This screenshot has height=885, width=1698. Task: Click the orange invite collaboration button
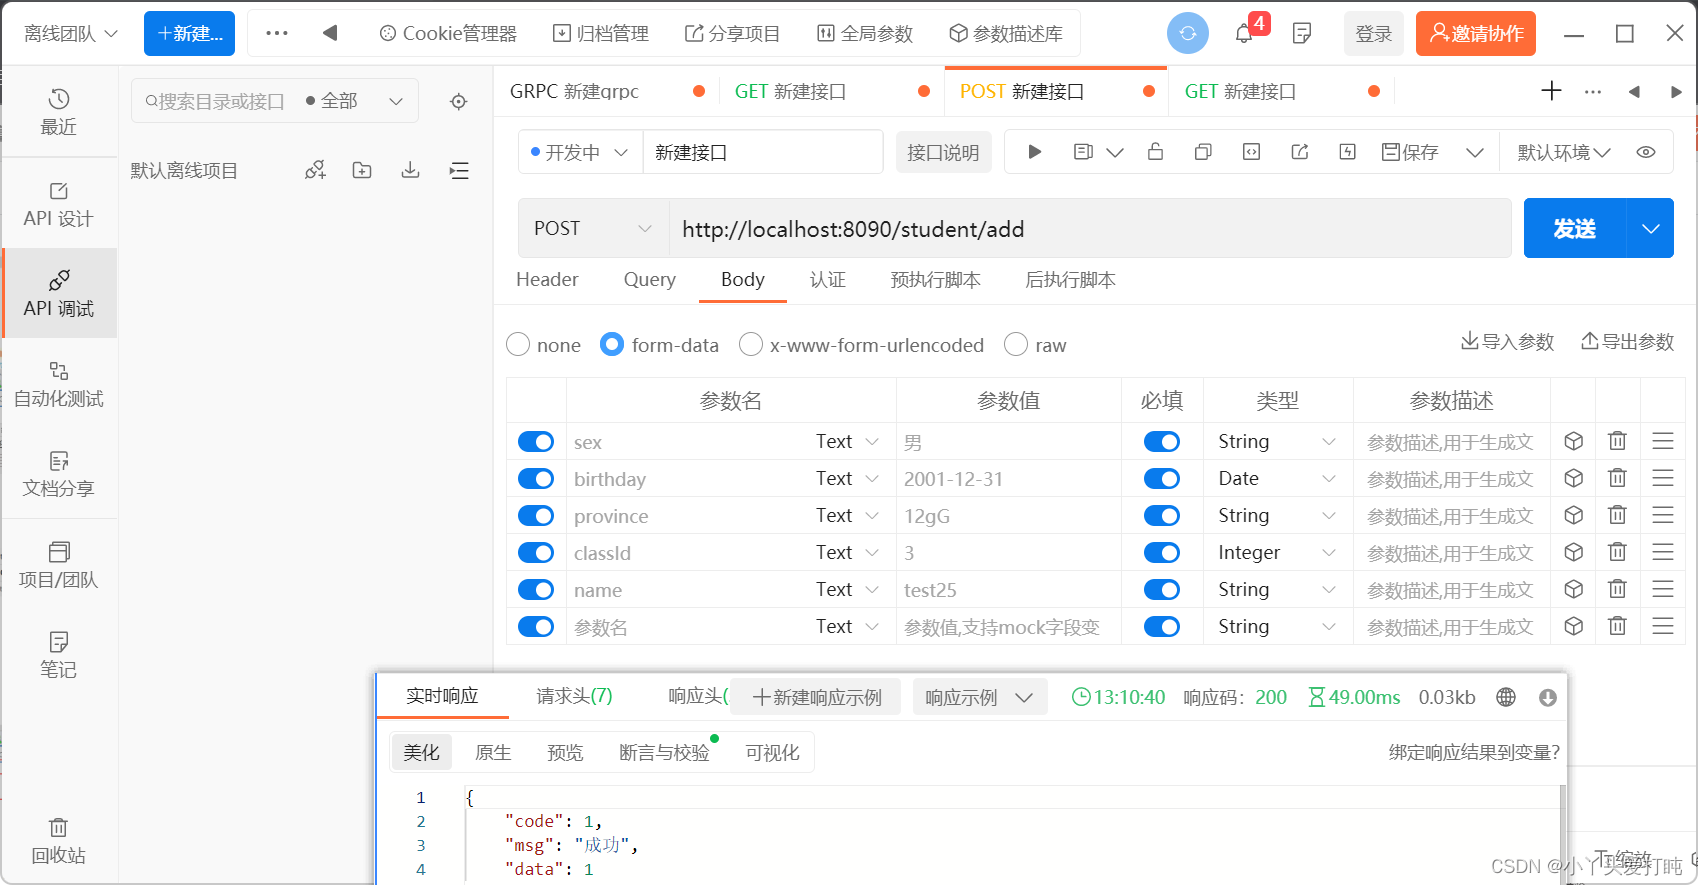[x=1476, y=34]
